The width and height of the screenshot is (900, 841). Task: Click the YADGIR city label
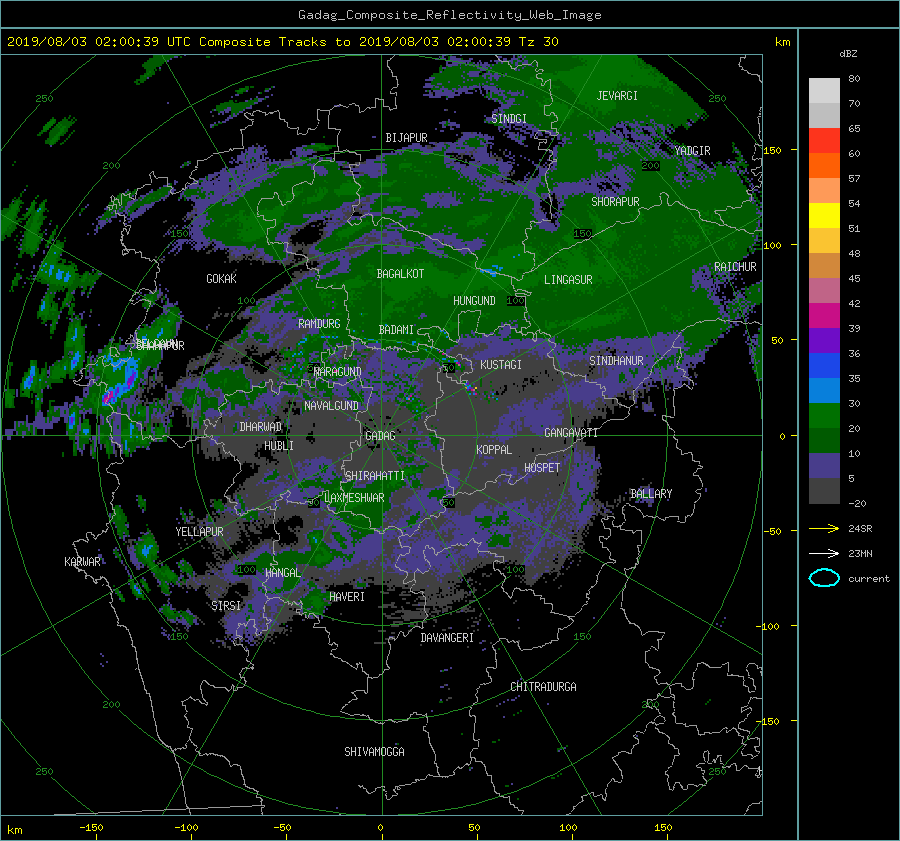click(x=692, y=151)
